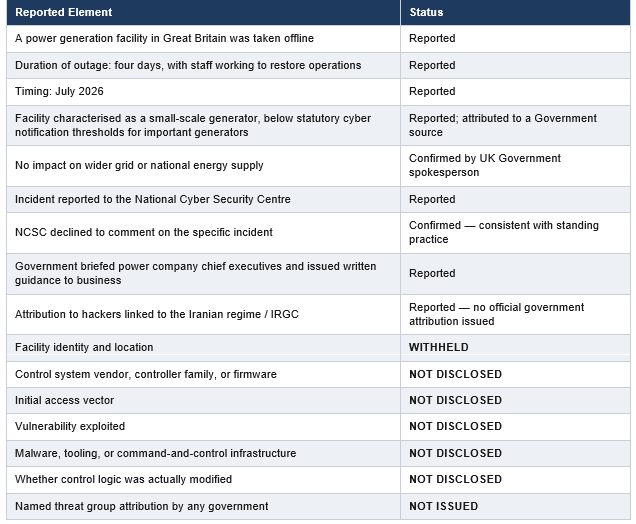Select the power generation facility offline row

[x=318, y=39]
